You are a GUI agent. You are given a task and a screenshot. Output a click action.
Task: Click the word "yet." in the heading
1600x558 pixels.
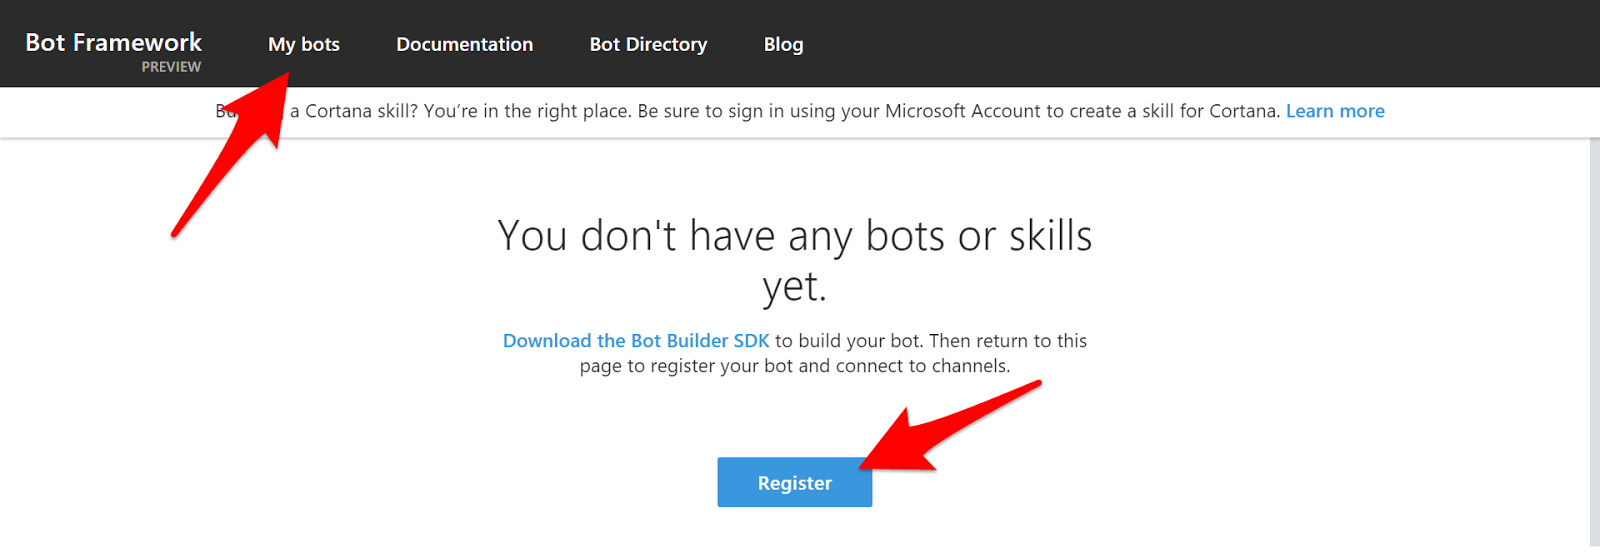pos(794,288)
